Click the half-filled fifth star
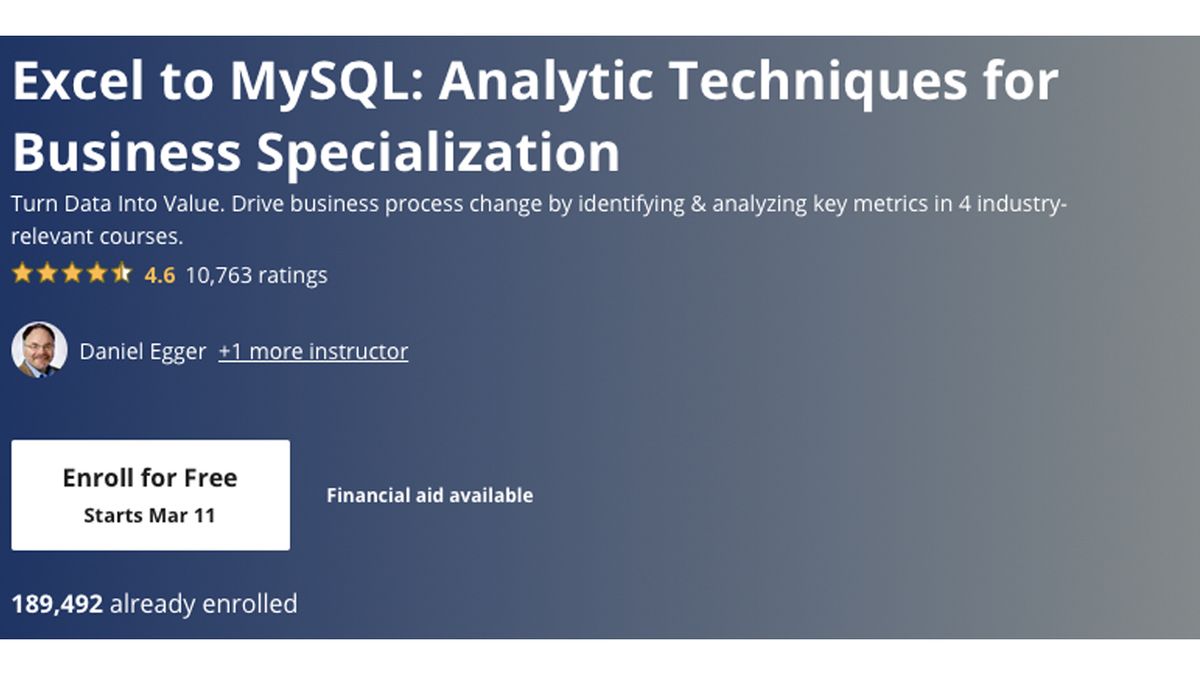Viewport: 1200px width, 675px height. click(x=120, y=274)
